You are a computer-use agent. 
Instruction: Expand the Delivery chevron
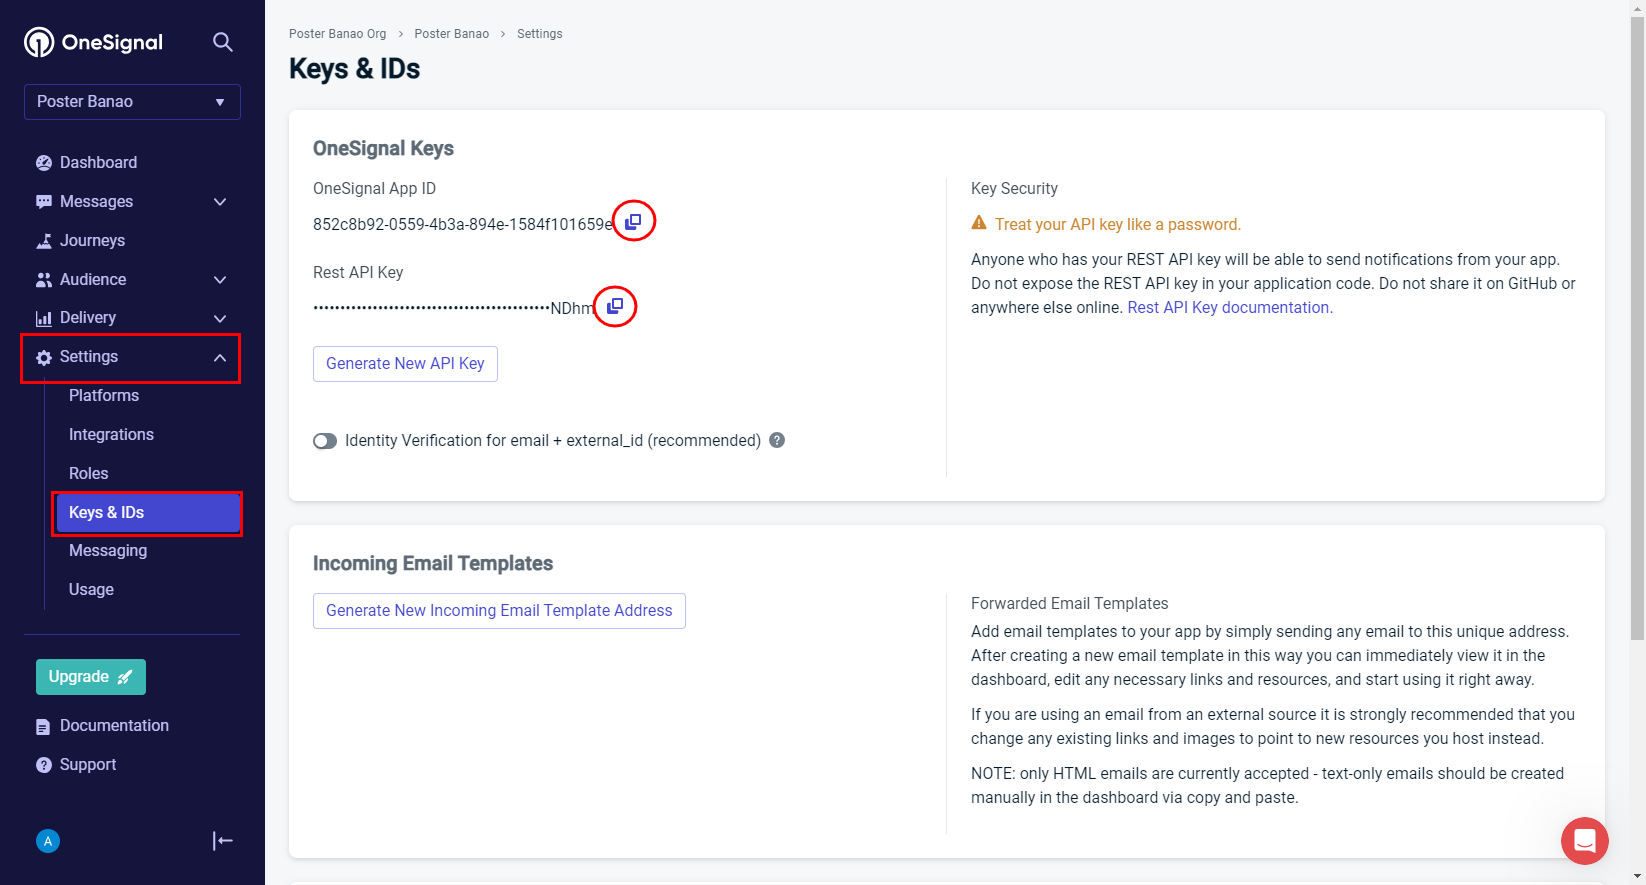220,318
